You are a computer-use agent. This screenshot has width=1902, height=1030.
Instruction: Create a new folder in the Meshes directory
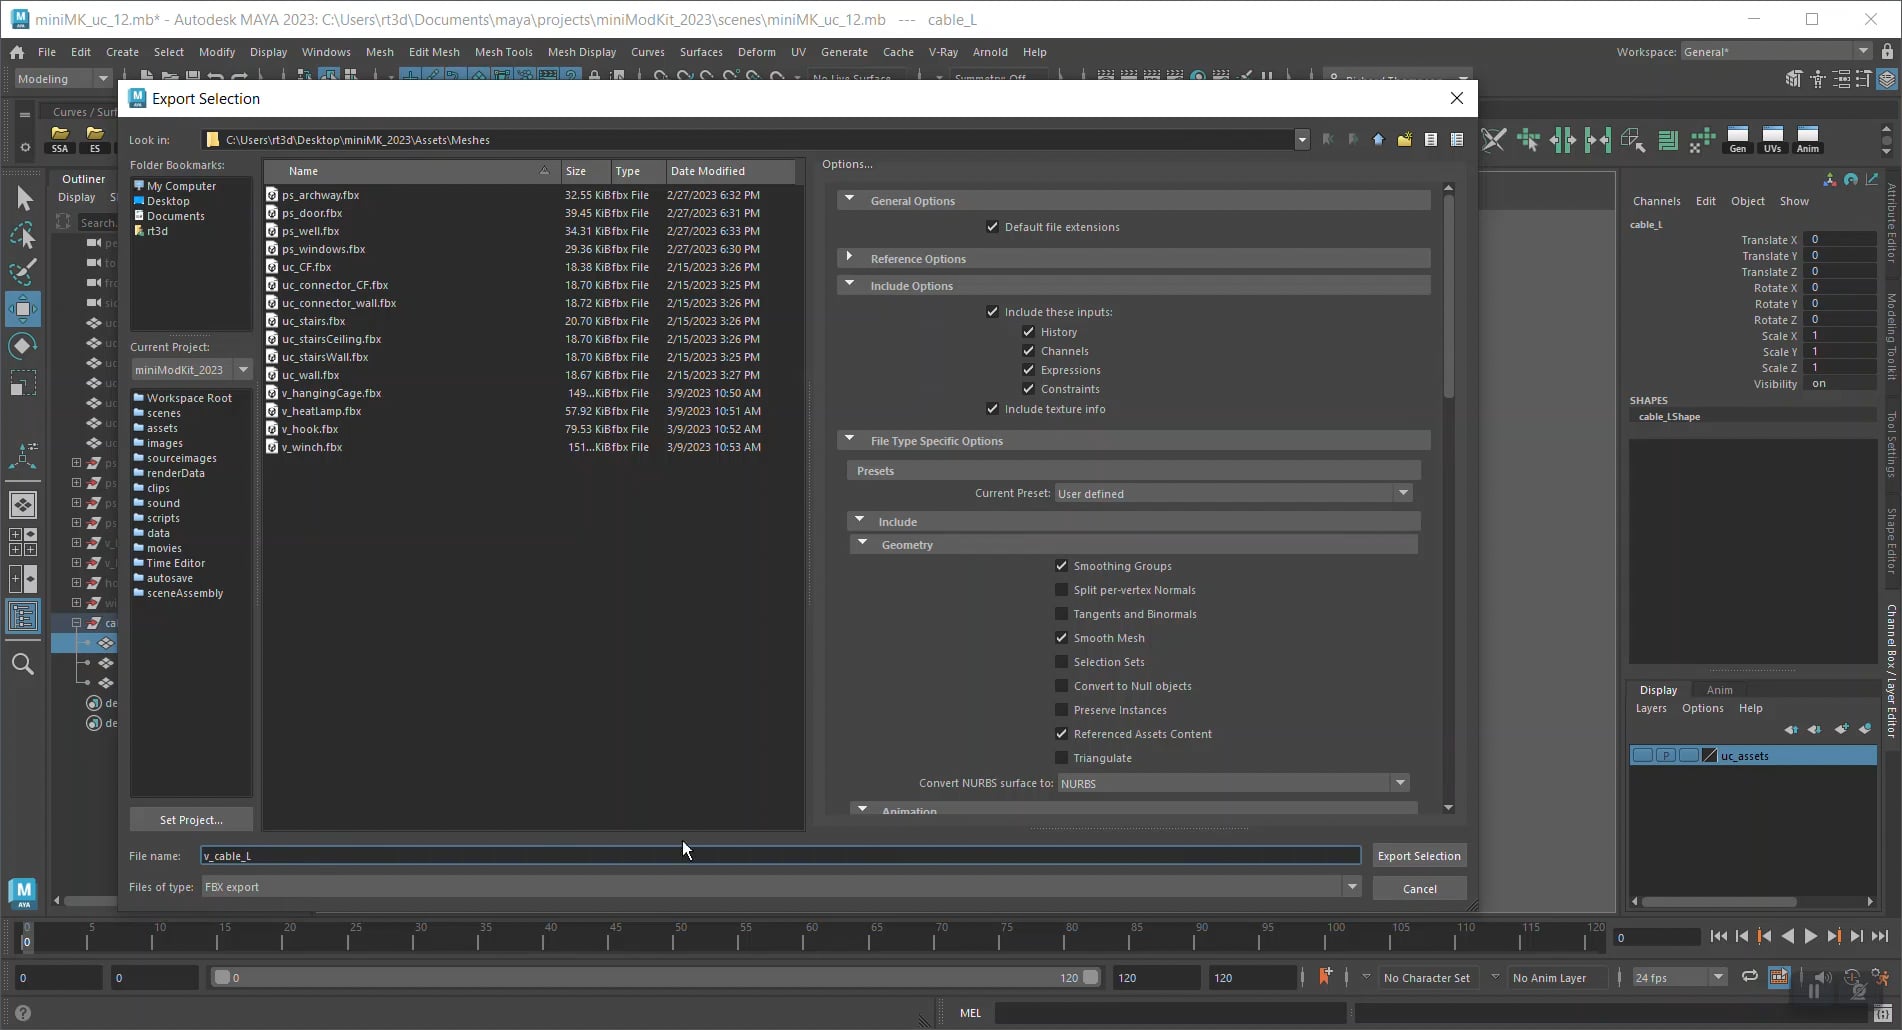click(1404, 139)
